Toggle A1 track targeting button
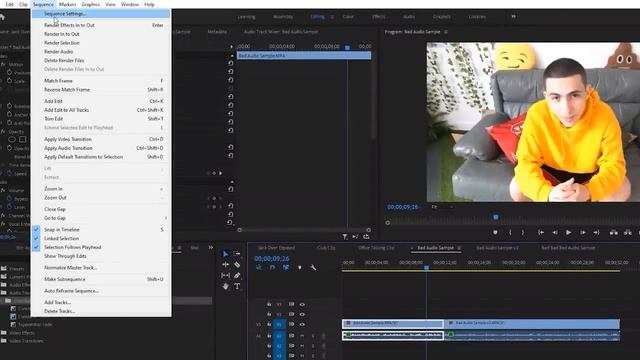 (x=279, y=336)
